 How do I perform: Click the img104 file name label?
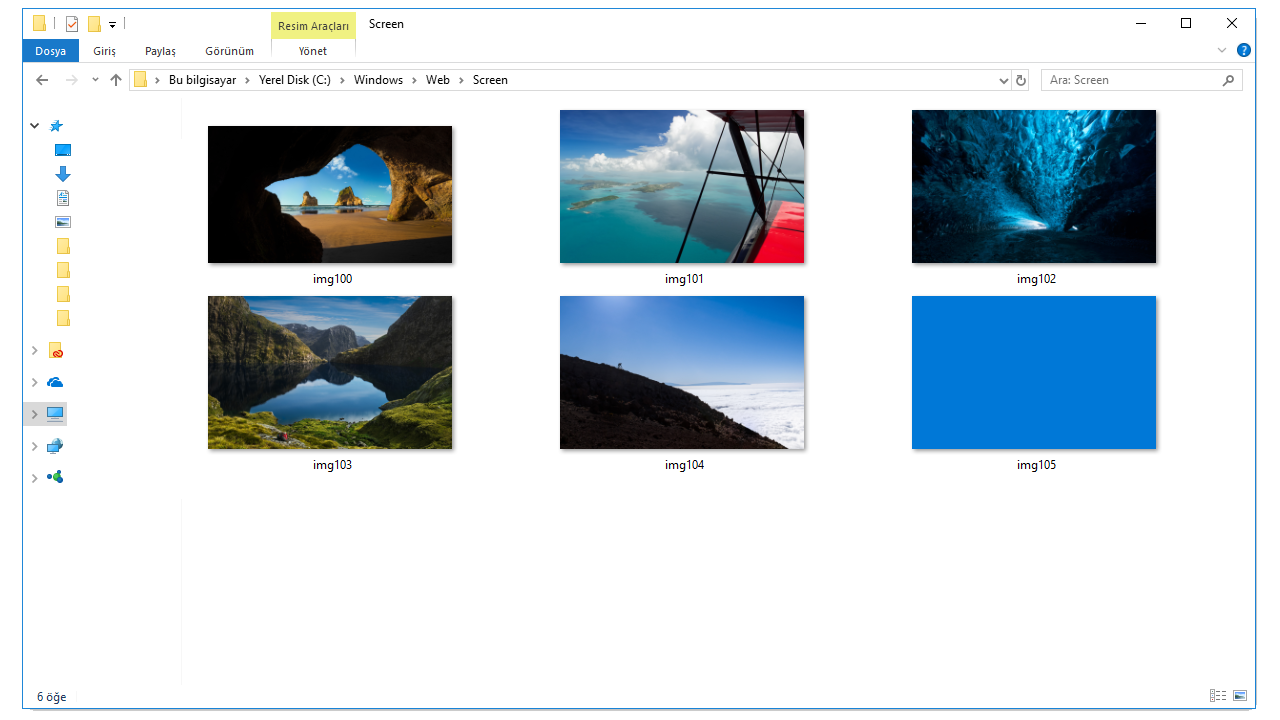click(x=684, y=465)
